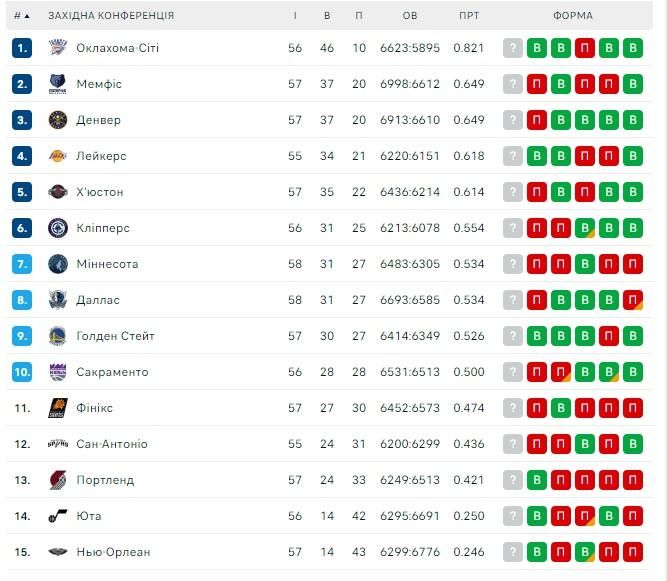Click New Orleans' last red П form badge
The height and width of the screenshot is (581, 667).
[632, 552]
